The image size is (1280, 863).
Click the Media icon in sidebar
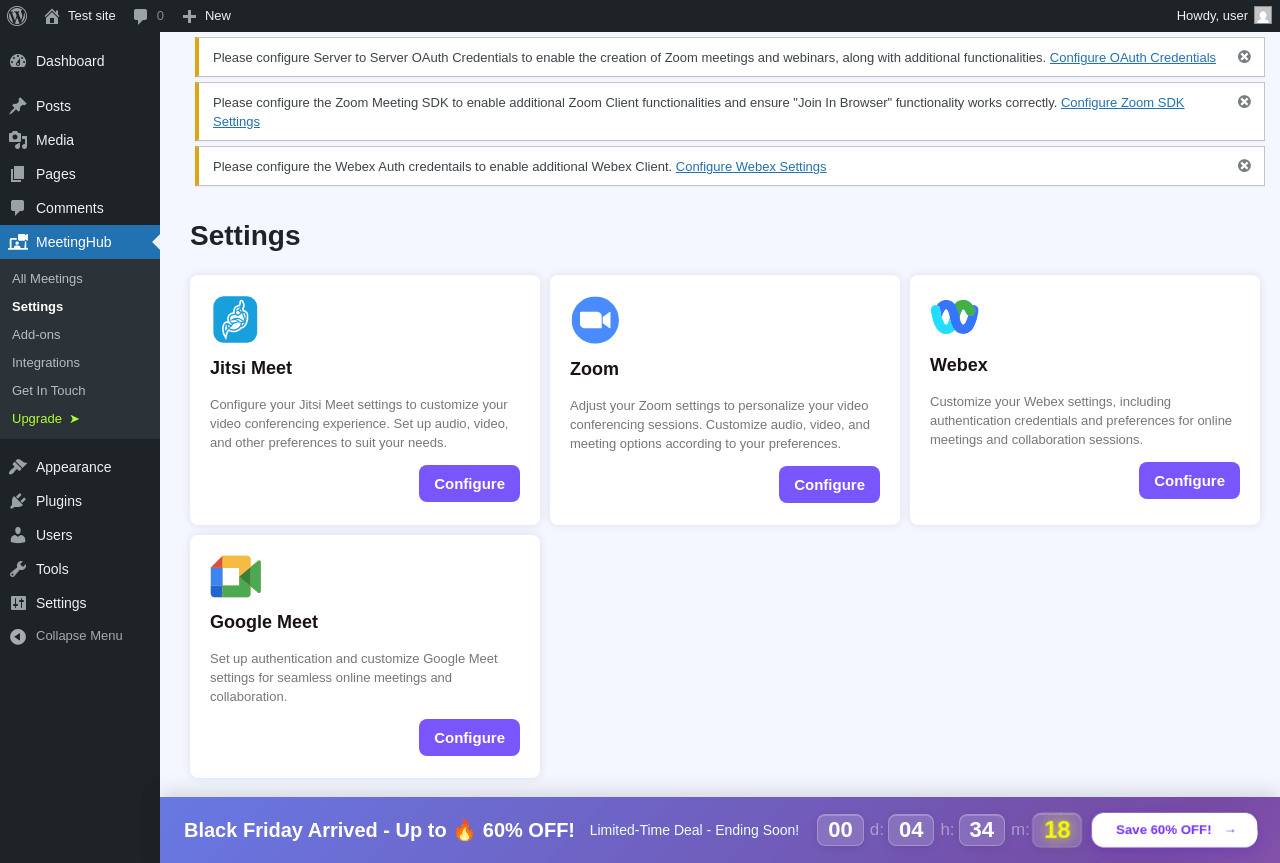[18, 140]
